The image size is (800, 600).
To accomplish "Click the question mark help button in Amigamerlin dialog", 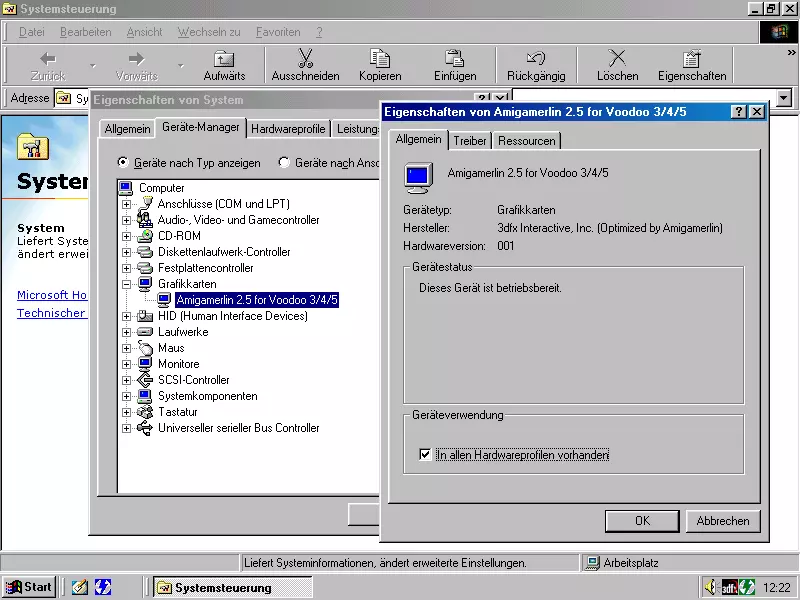I will pos(738,112).
